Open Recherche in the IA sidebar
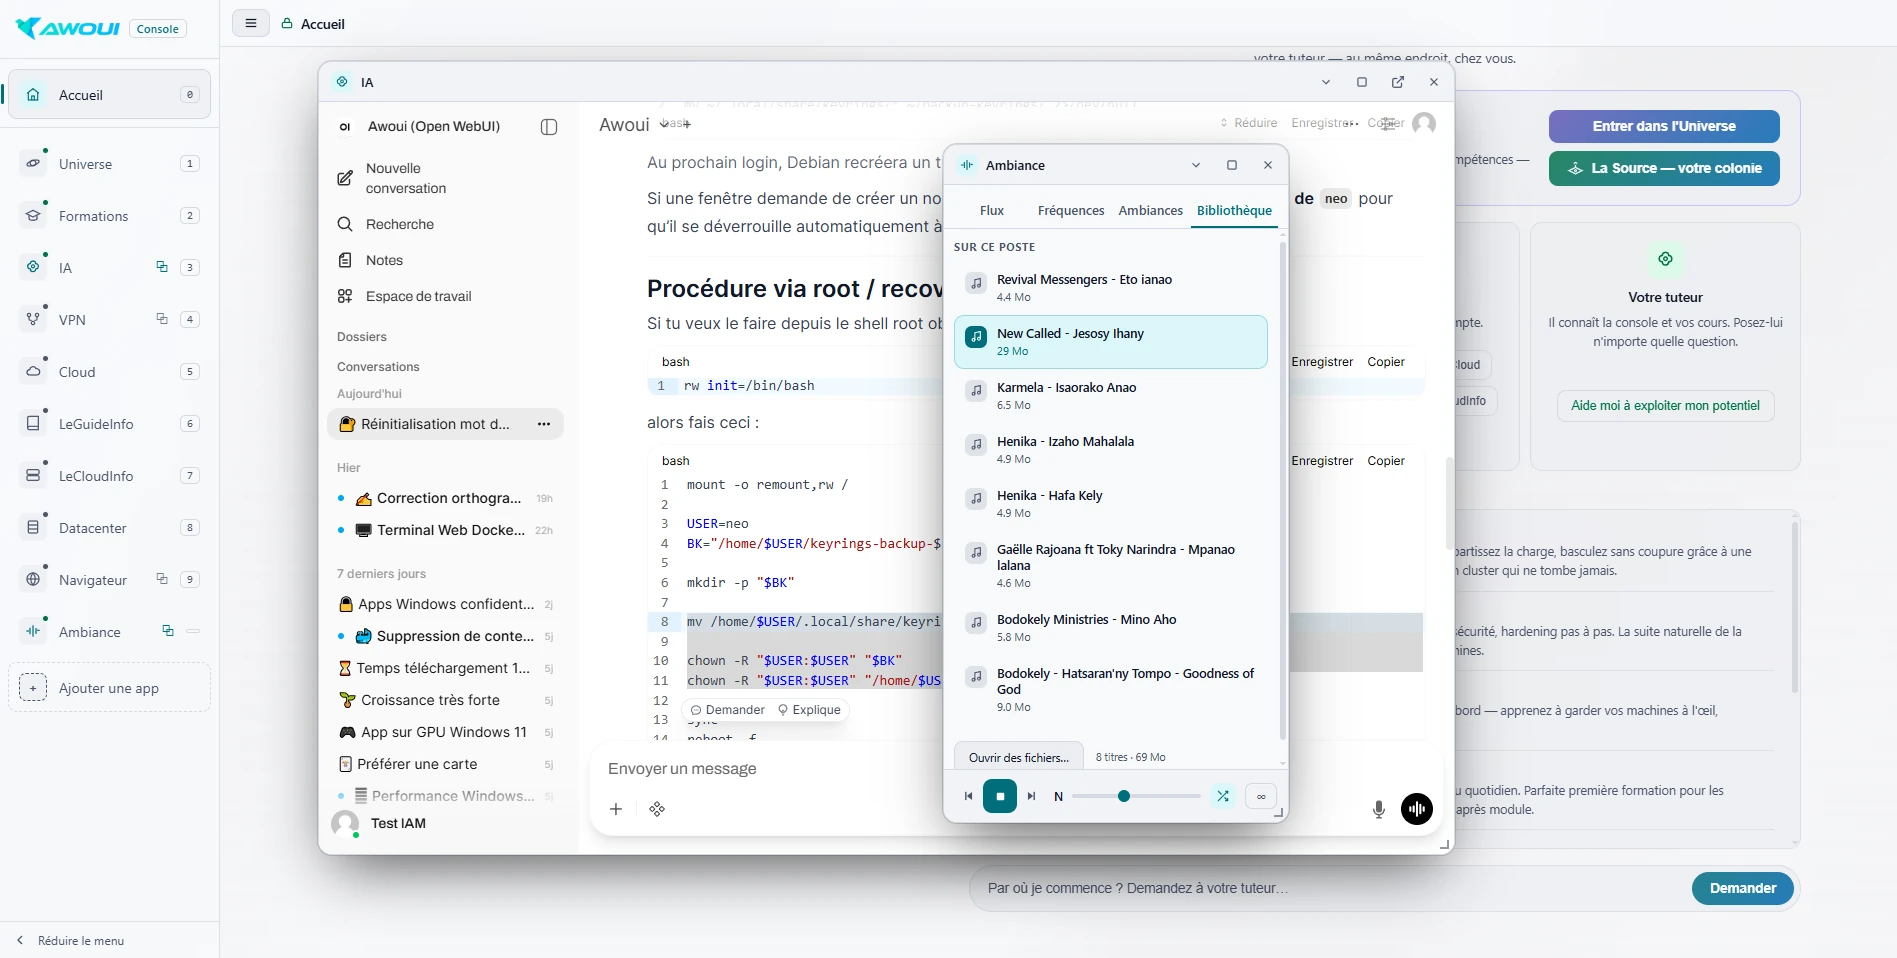 [x=445, y=224]
